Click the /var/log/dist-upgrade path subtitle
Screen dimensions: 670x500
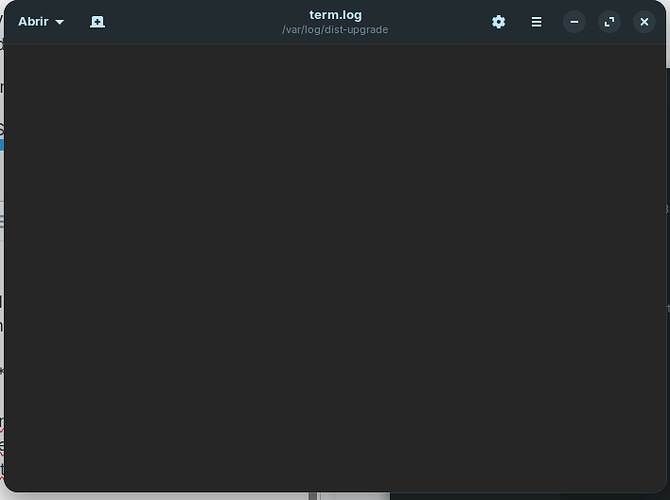335,30
